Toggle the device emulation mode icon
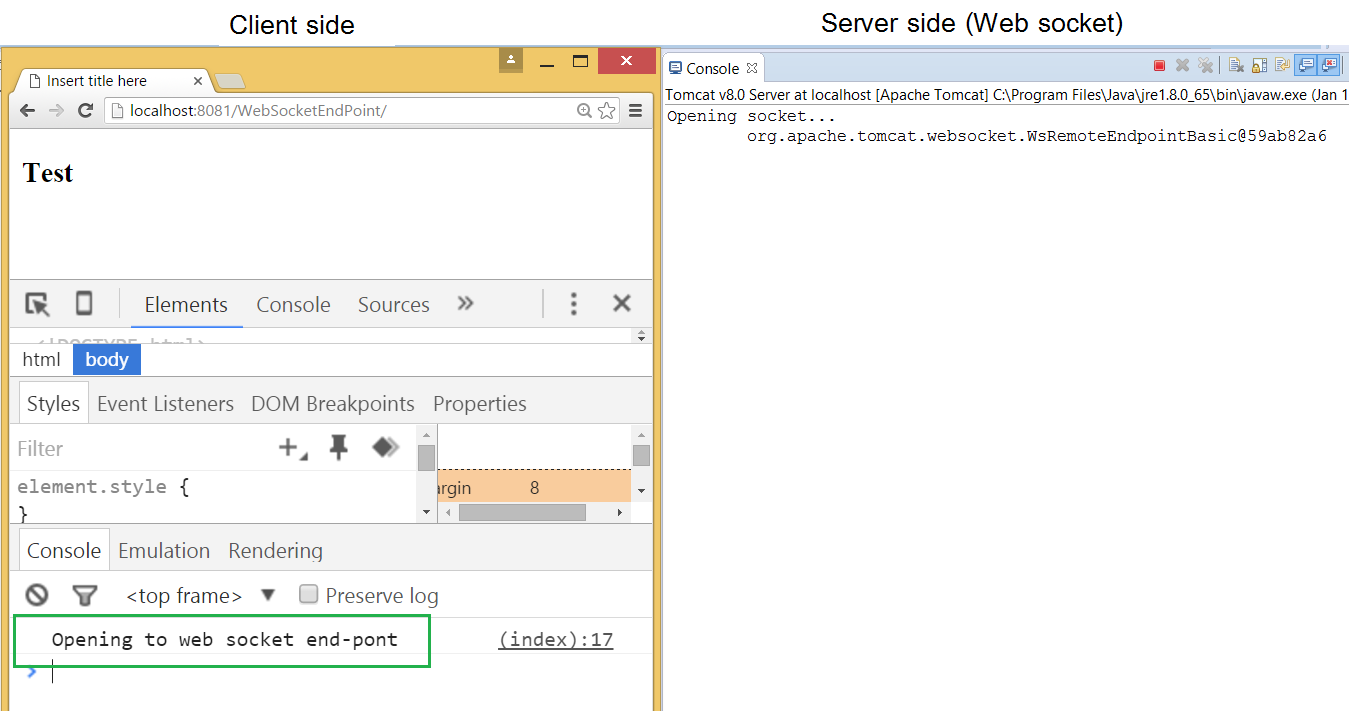 pyautogui.click(x=84, y=303)
